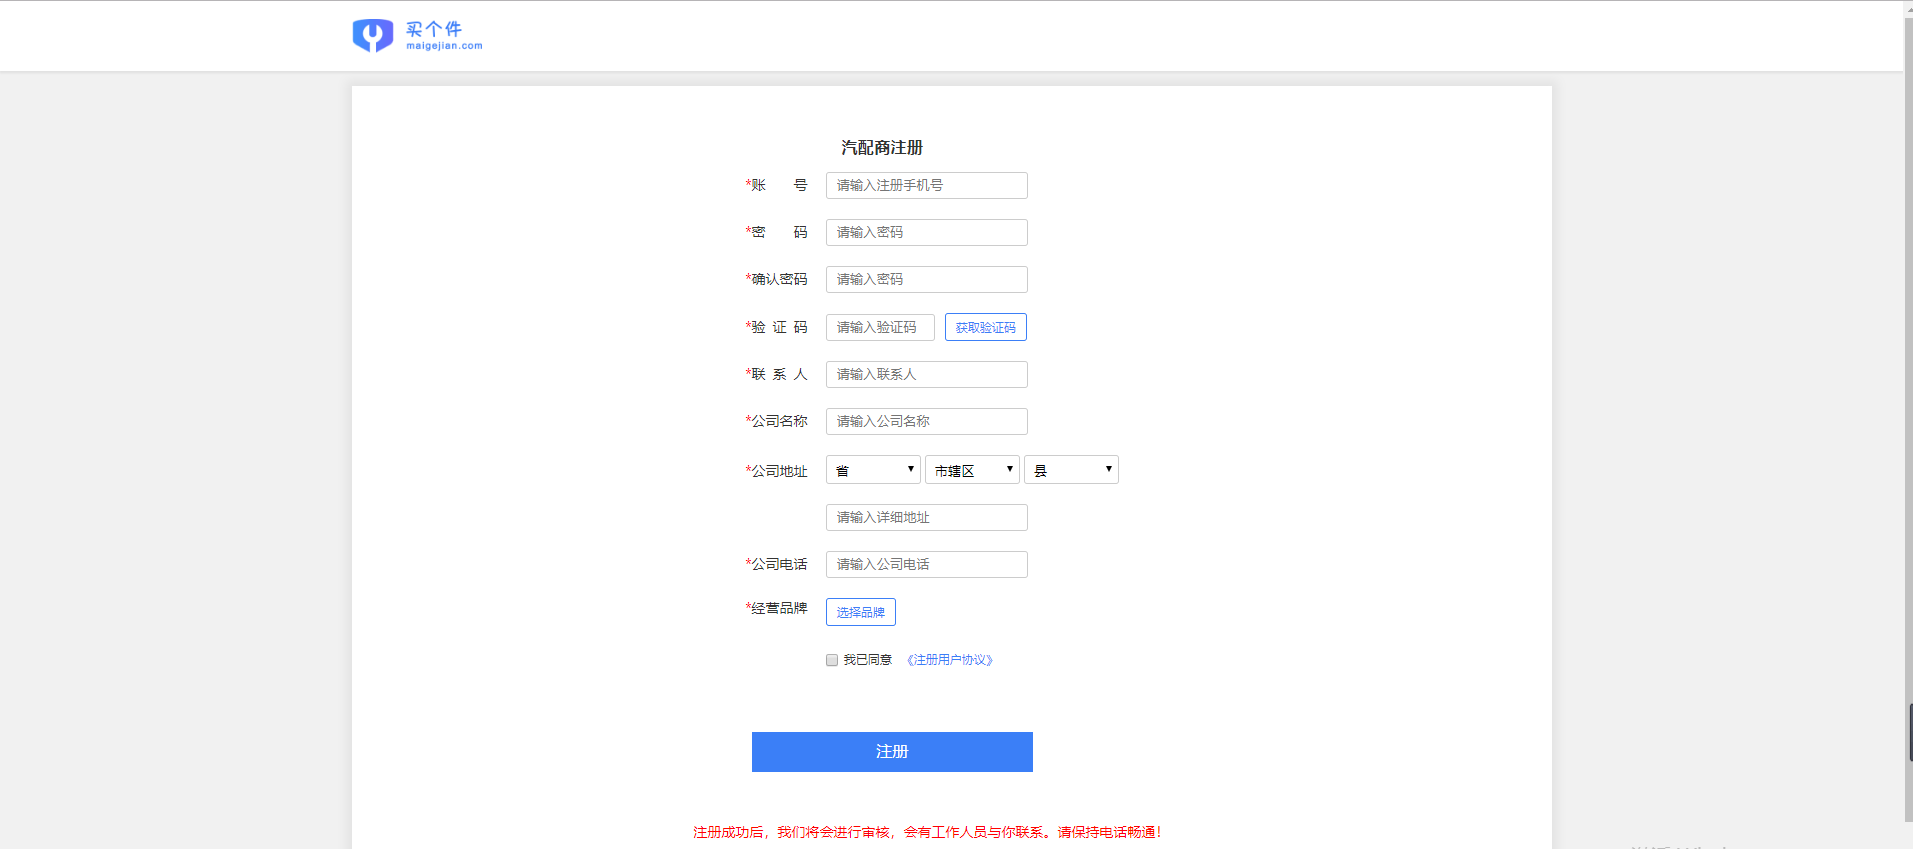
Task: Check the 我已同意 agreement checkbox
Action: (x=832, y=660)
